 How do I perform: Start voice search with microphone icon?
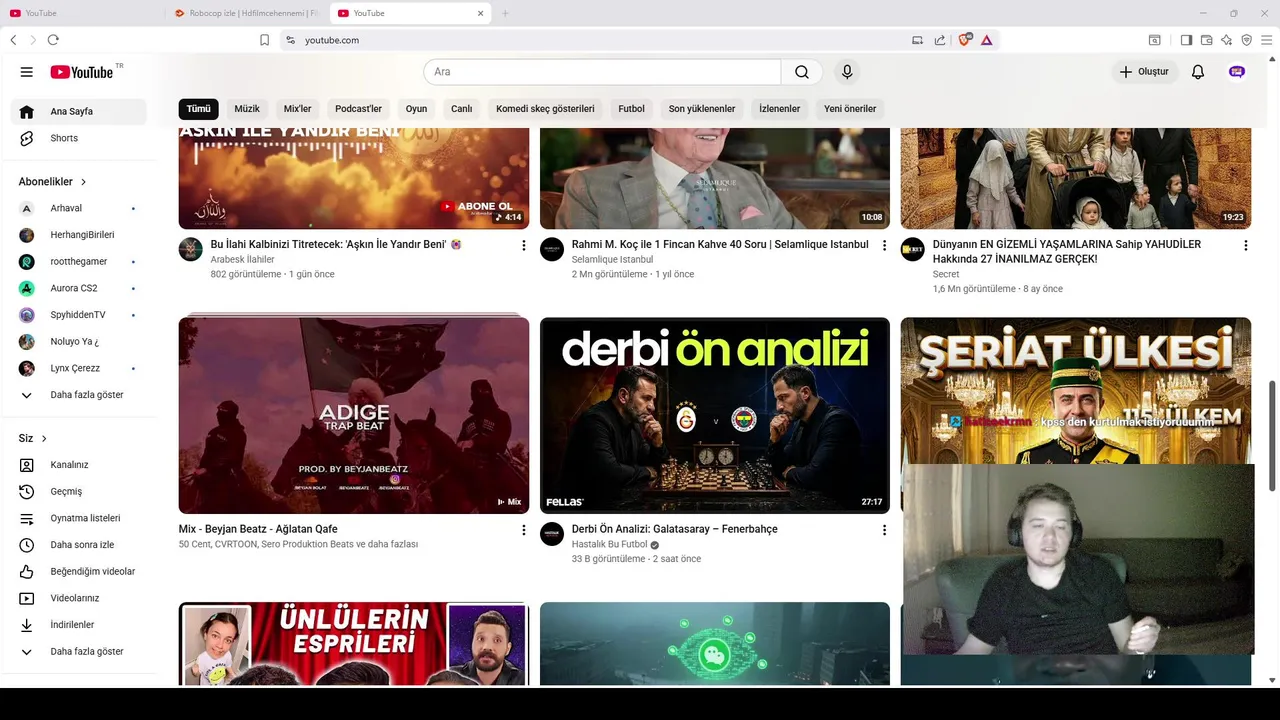[847, 72]
